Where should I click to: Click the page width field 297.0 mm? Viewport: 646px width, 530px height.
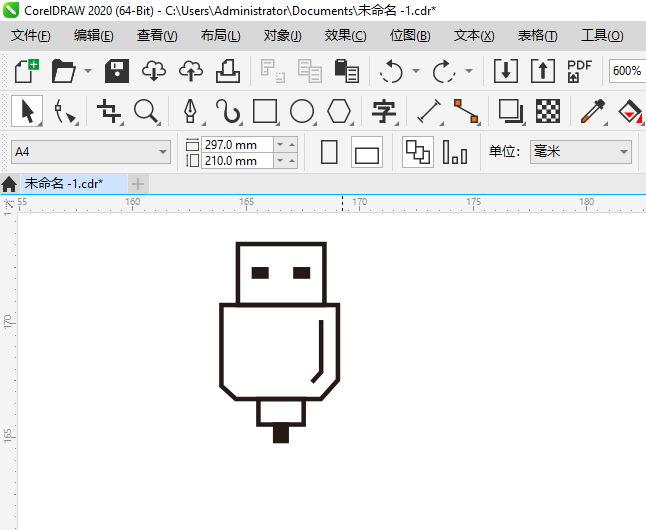click(x=236, y=145)
